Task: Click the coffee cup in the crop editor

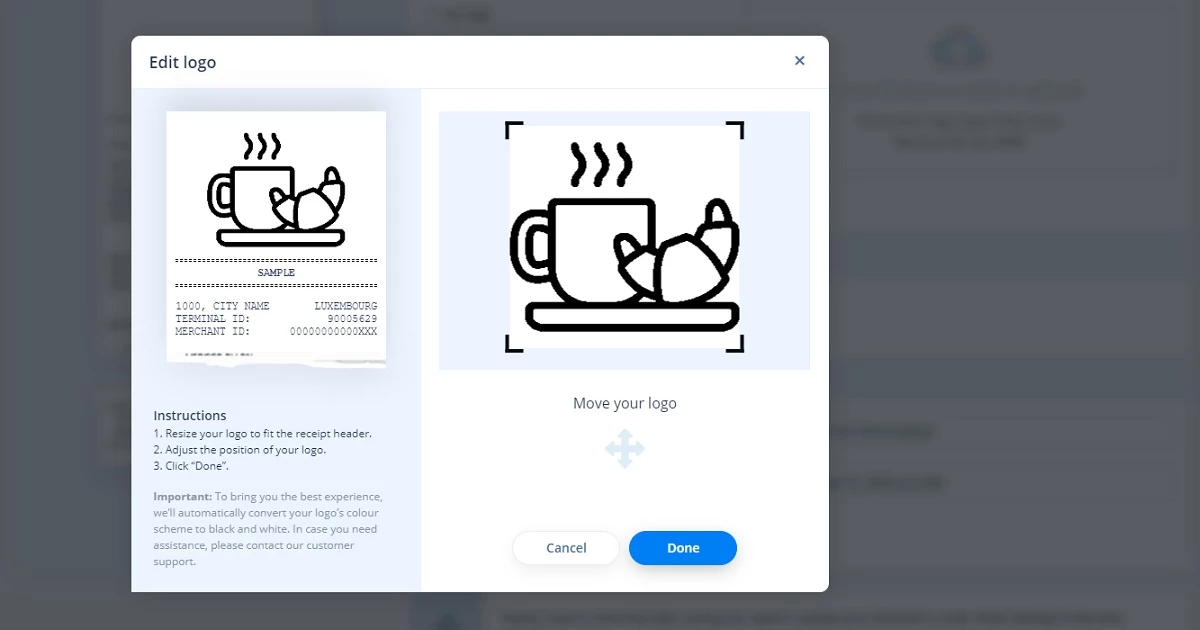Action: pyautogui.click(x=580, y=250)
